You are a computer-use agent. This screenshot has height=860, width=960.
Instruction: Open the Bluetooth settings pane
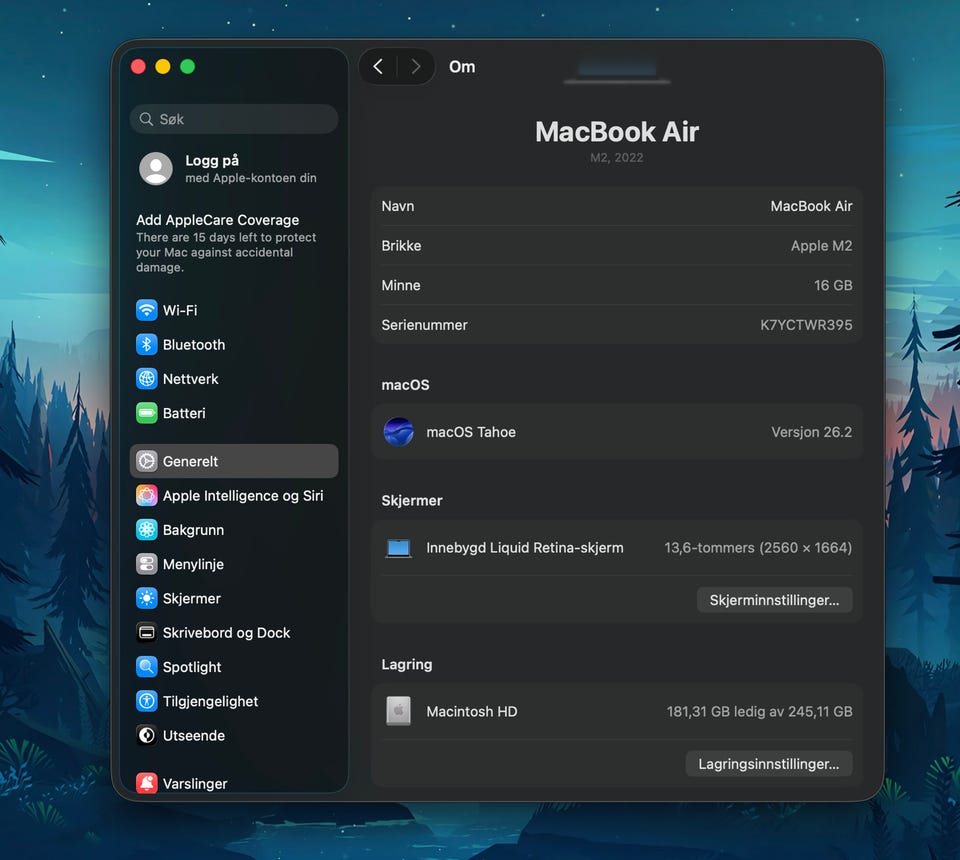[x=234, y=345]
